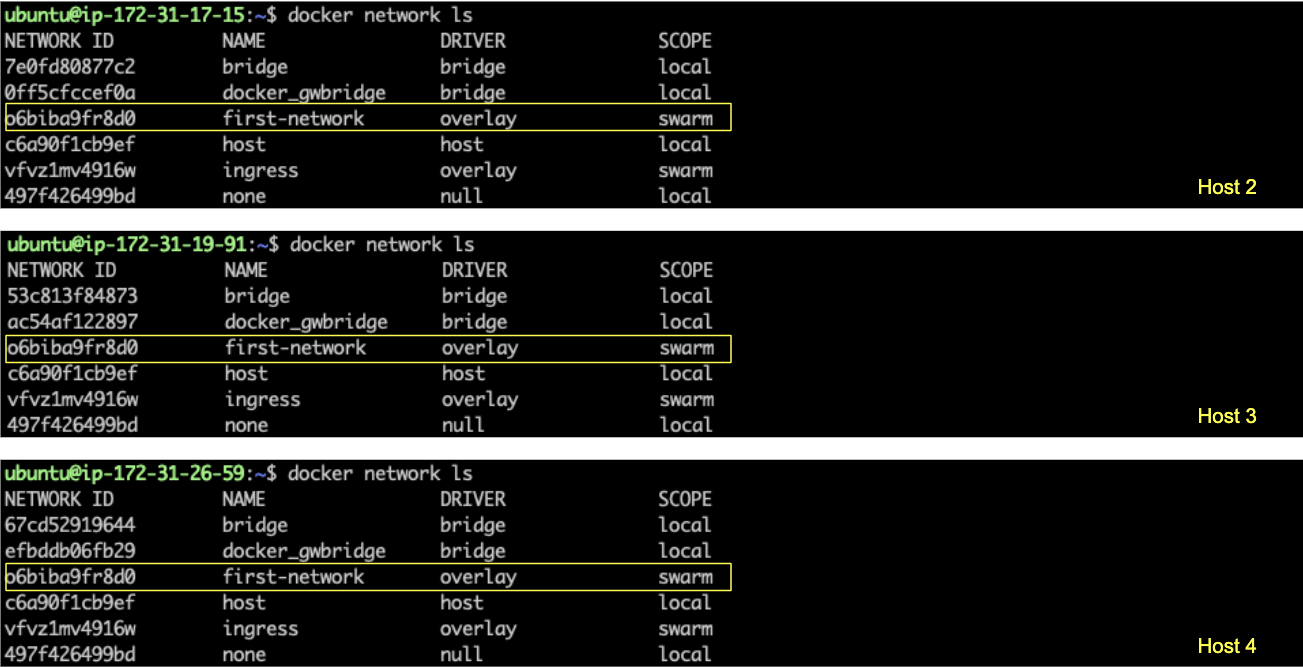Viewport: 1303px width, 667px height.
Task: Click first-network name in ip-172-31-26-59 terminal
Action: coord(293,577)
